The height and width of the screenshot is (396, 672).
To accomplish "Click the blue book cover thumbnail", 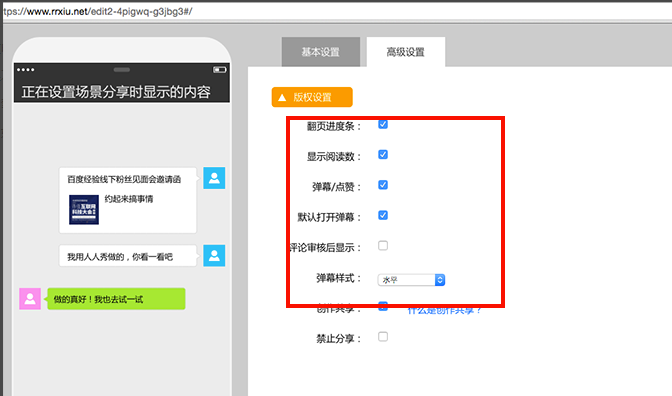I will 84,210.
